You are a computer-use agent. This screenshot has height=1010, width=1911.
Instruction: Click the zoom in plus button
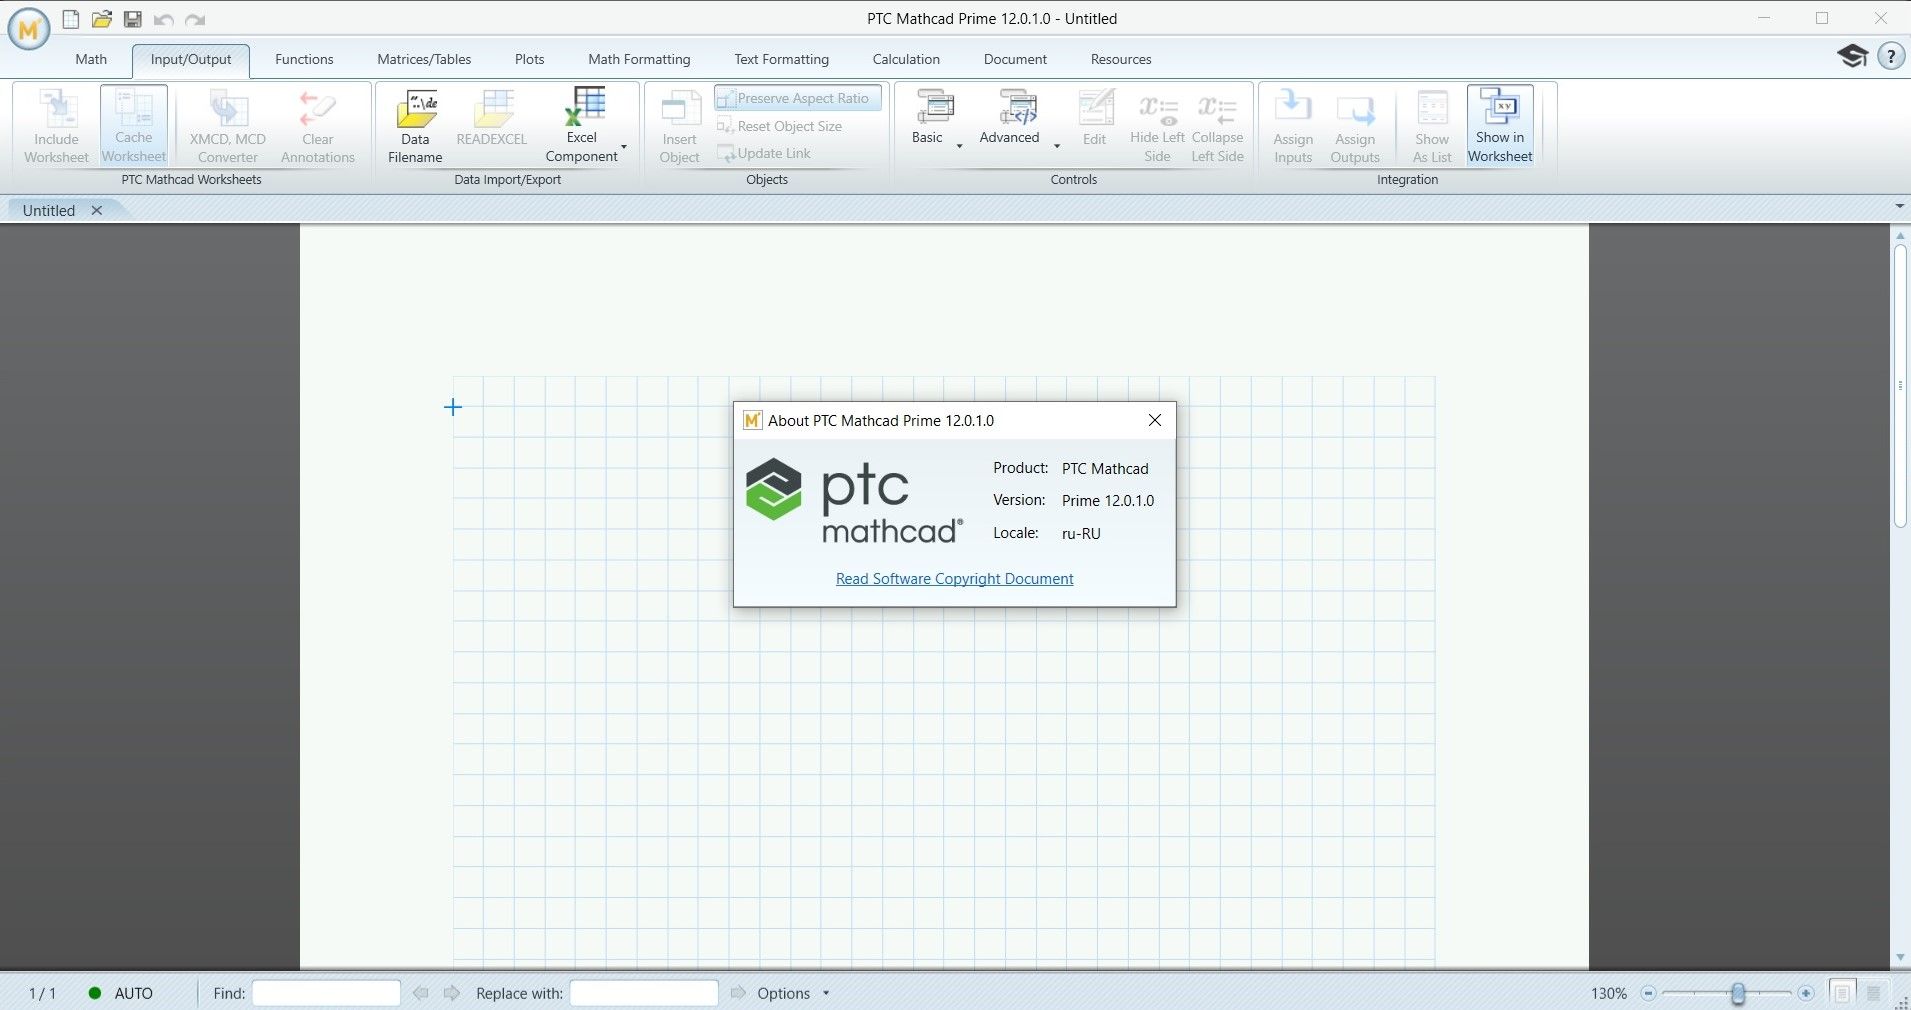pyautogui.click(x=1805, y=993)
